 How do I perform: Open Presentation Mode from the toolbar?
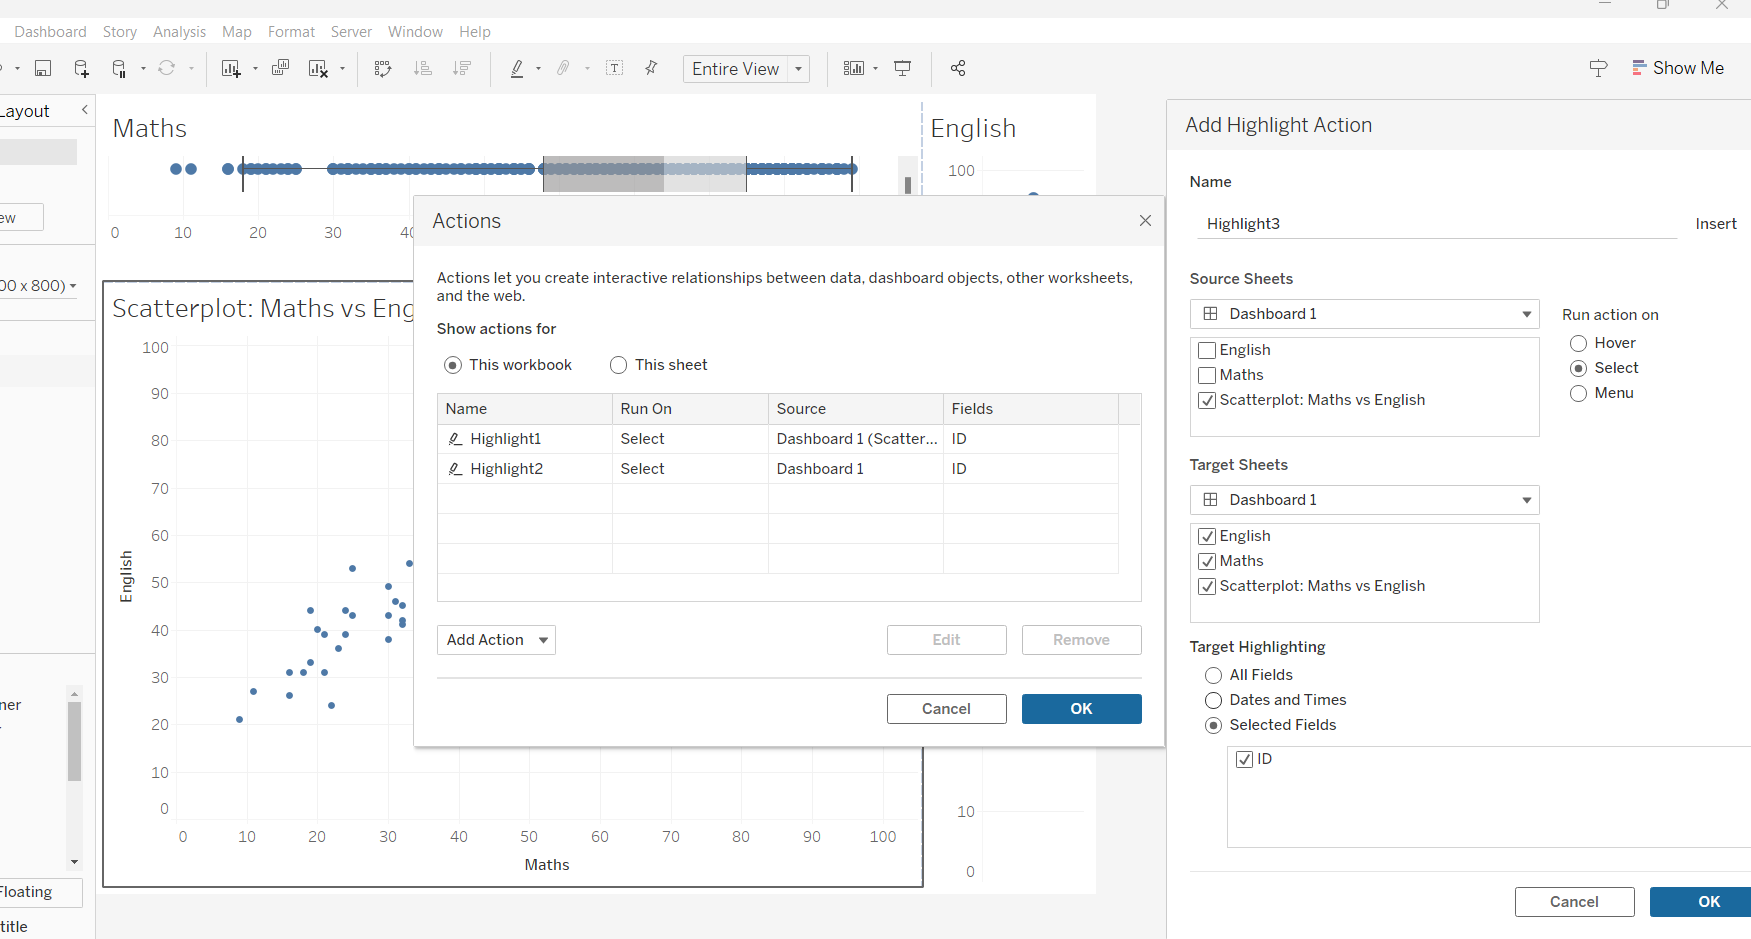(902, 68)
